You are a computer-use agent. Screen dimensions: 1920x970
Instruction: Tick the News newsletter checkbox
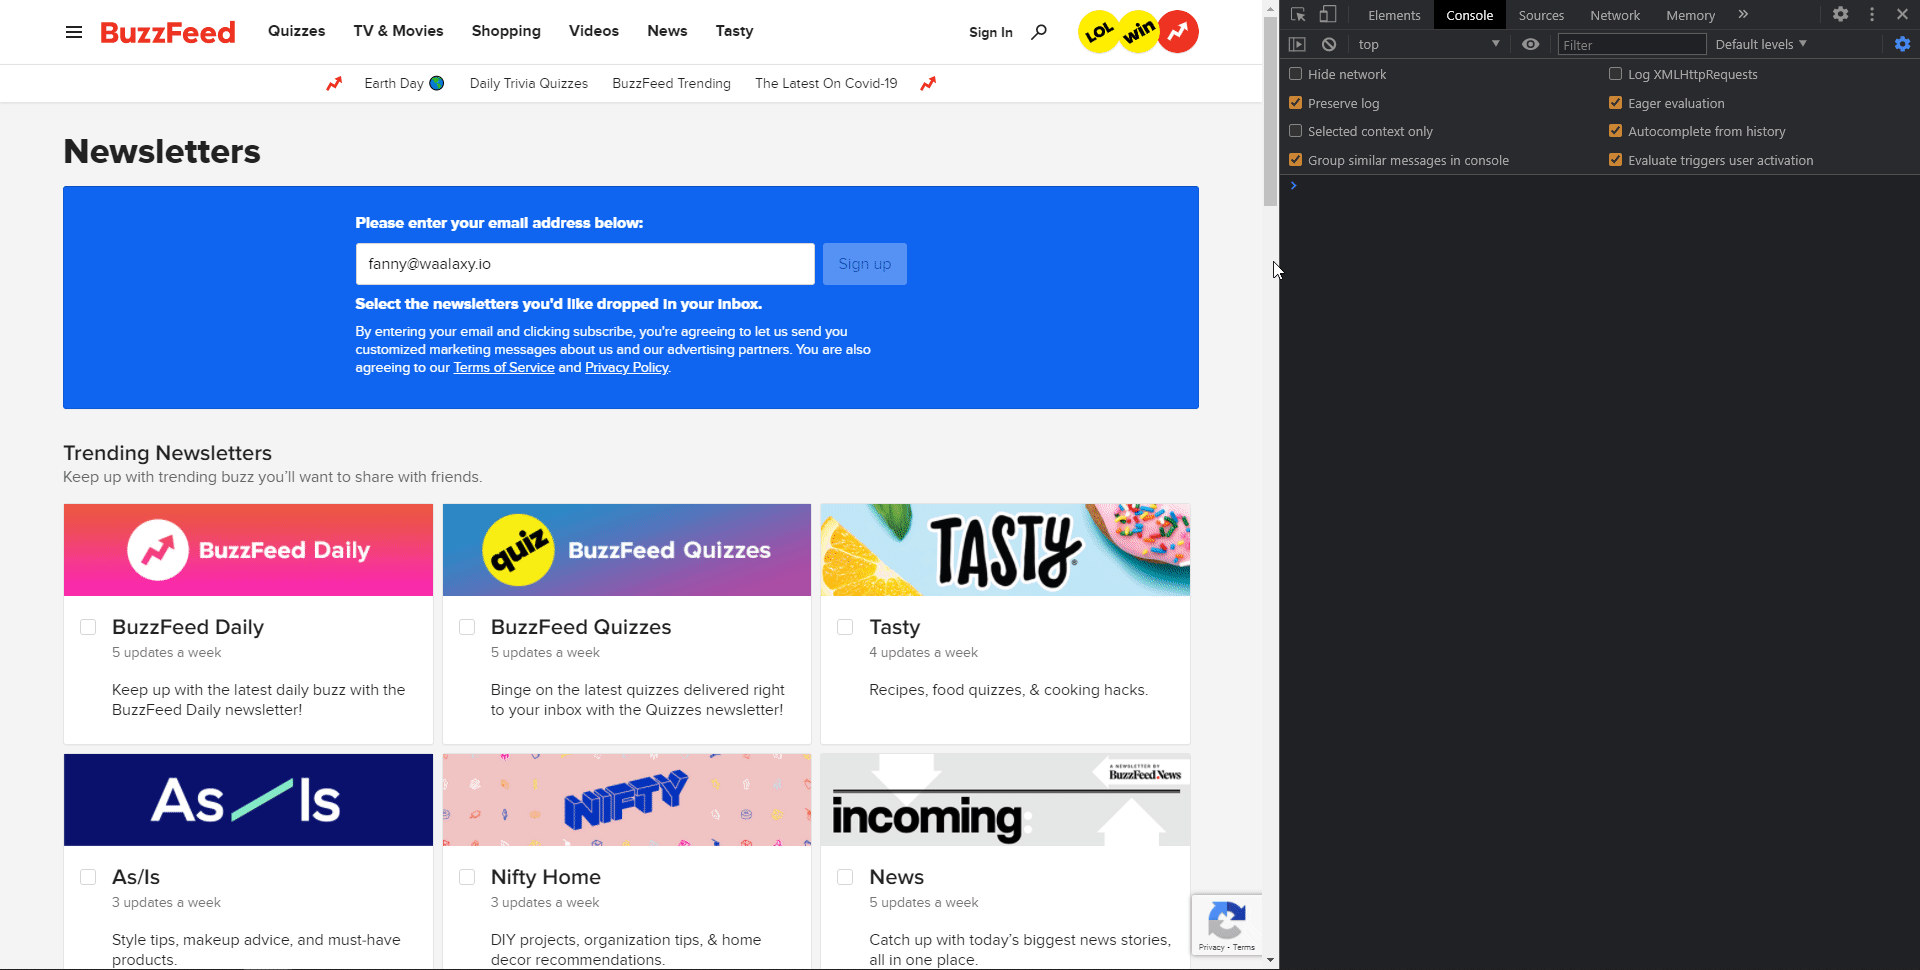pos(845,877)
